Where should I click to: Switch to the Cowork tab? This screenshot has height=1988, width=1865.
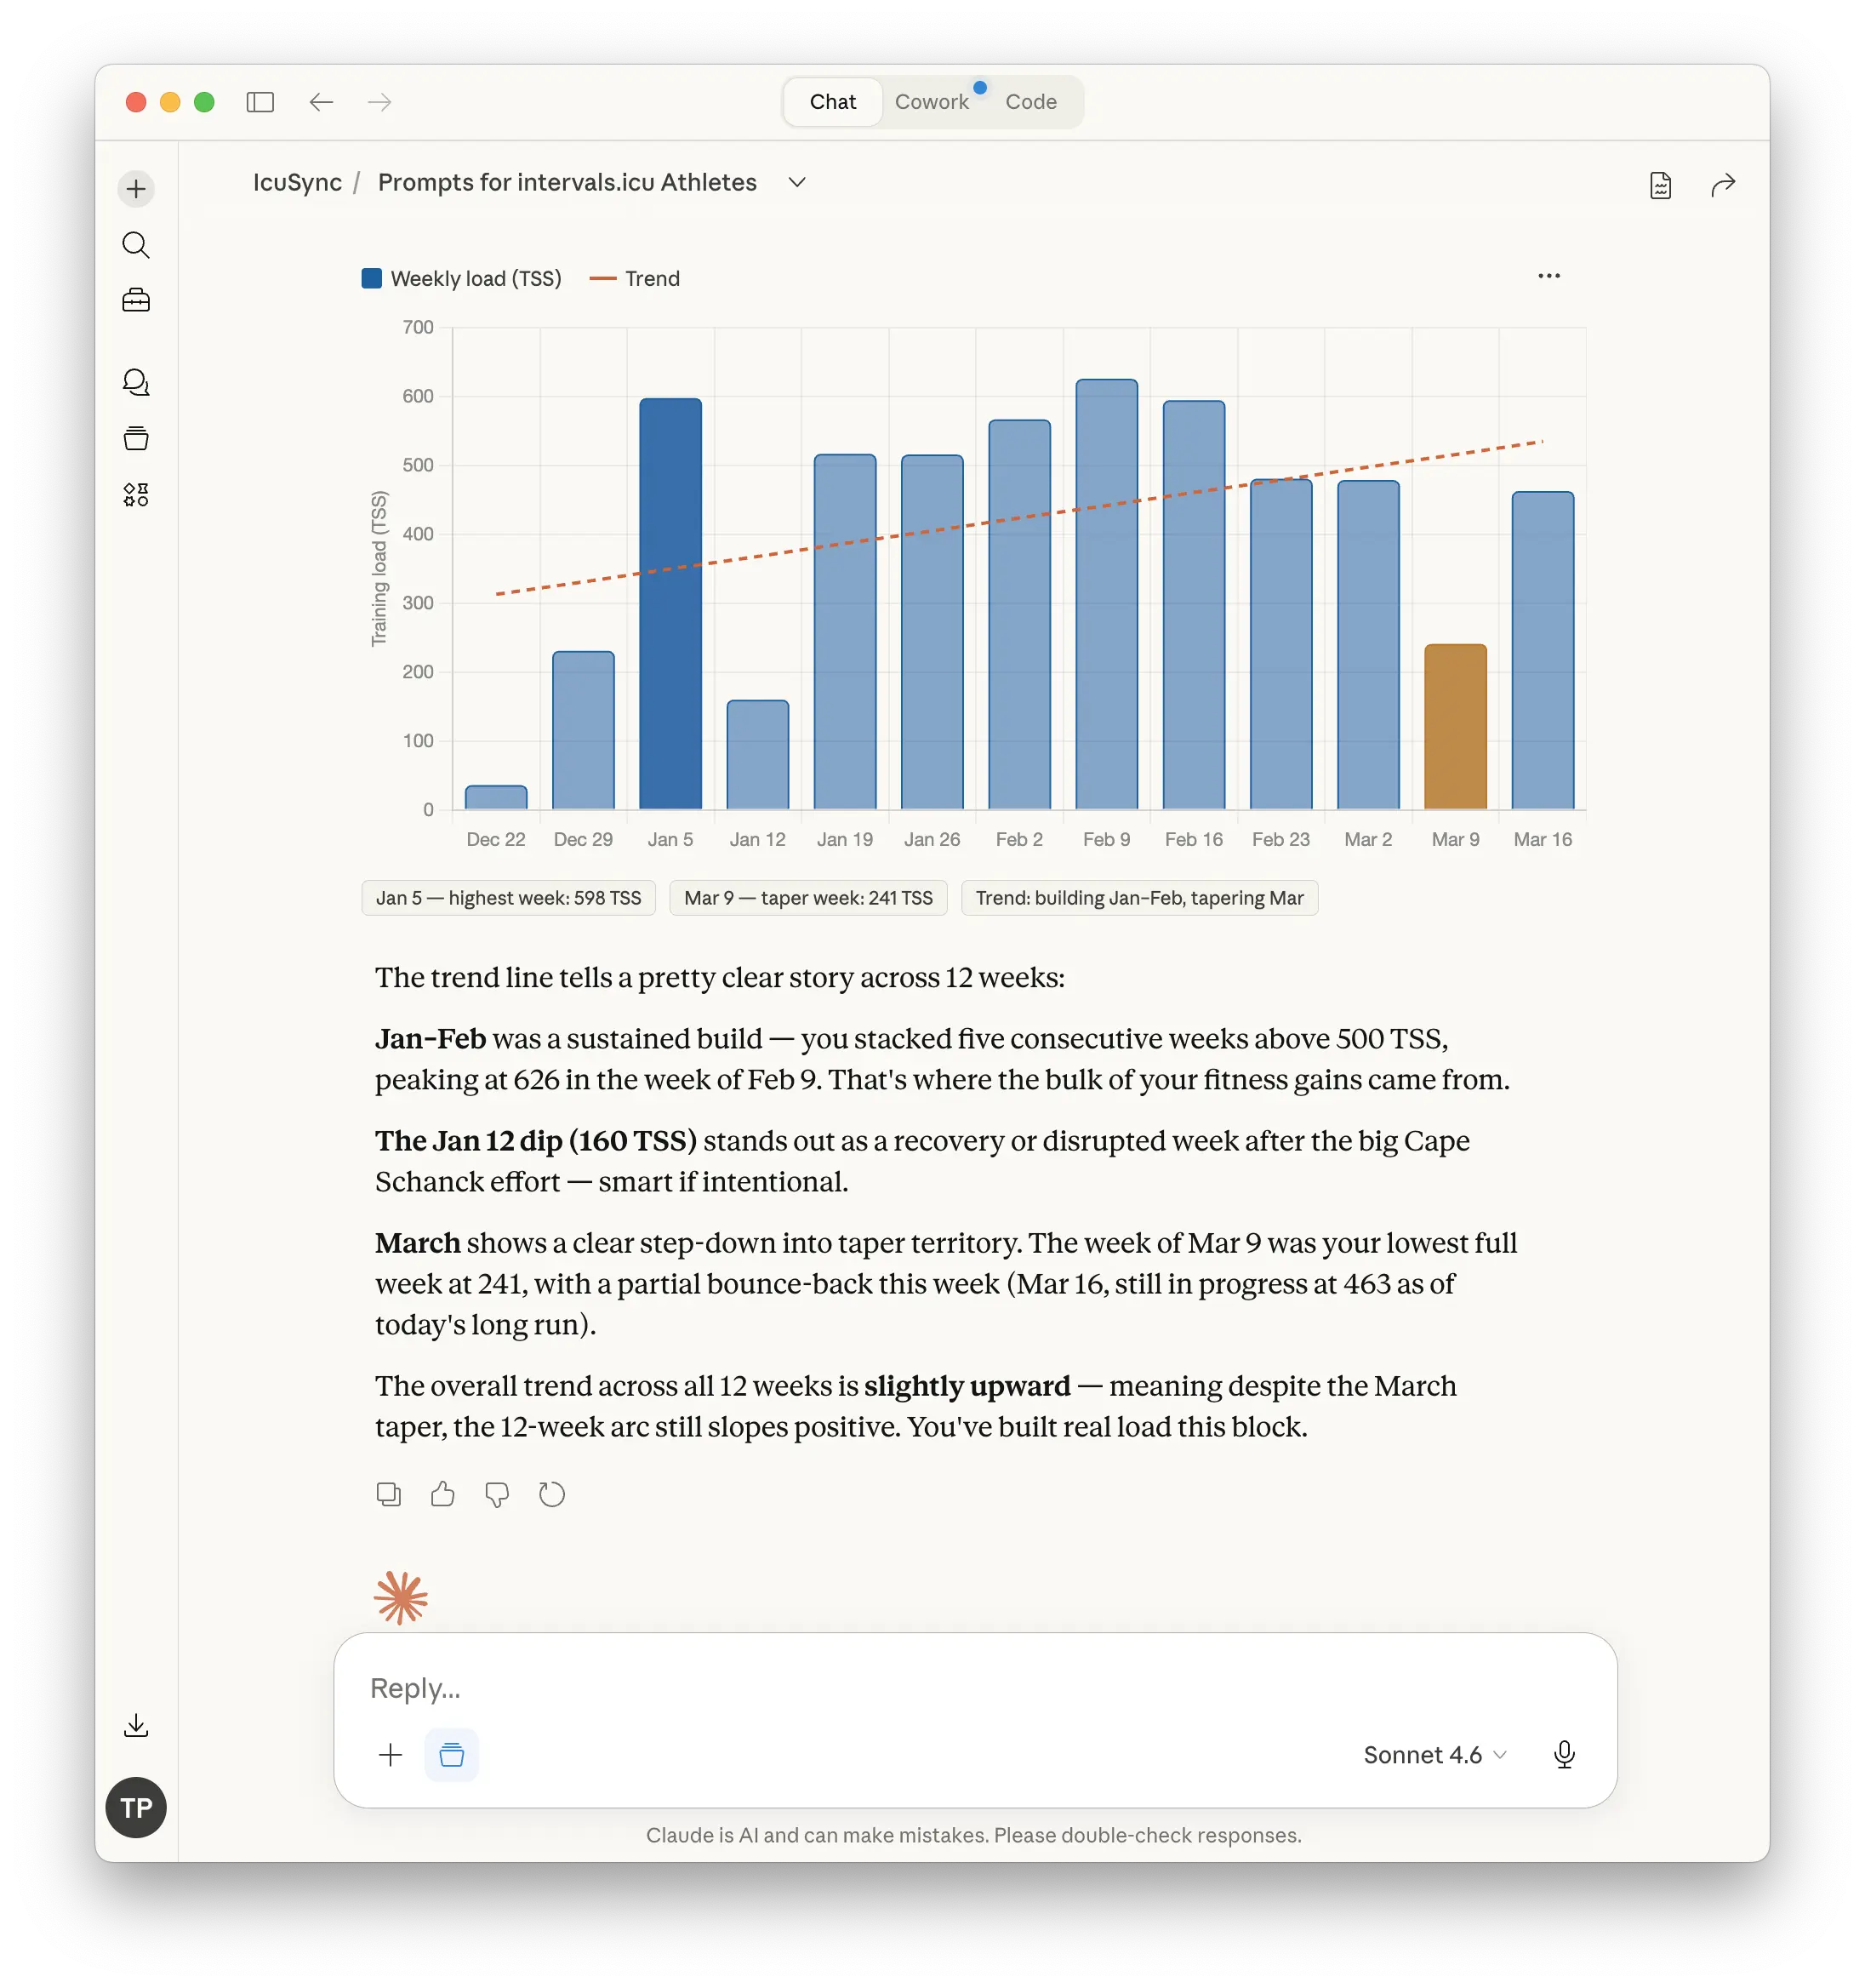932,102
